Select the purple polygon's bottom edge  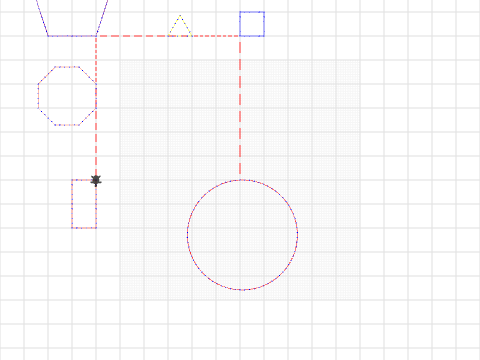[x=72, y=36]
